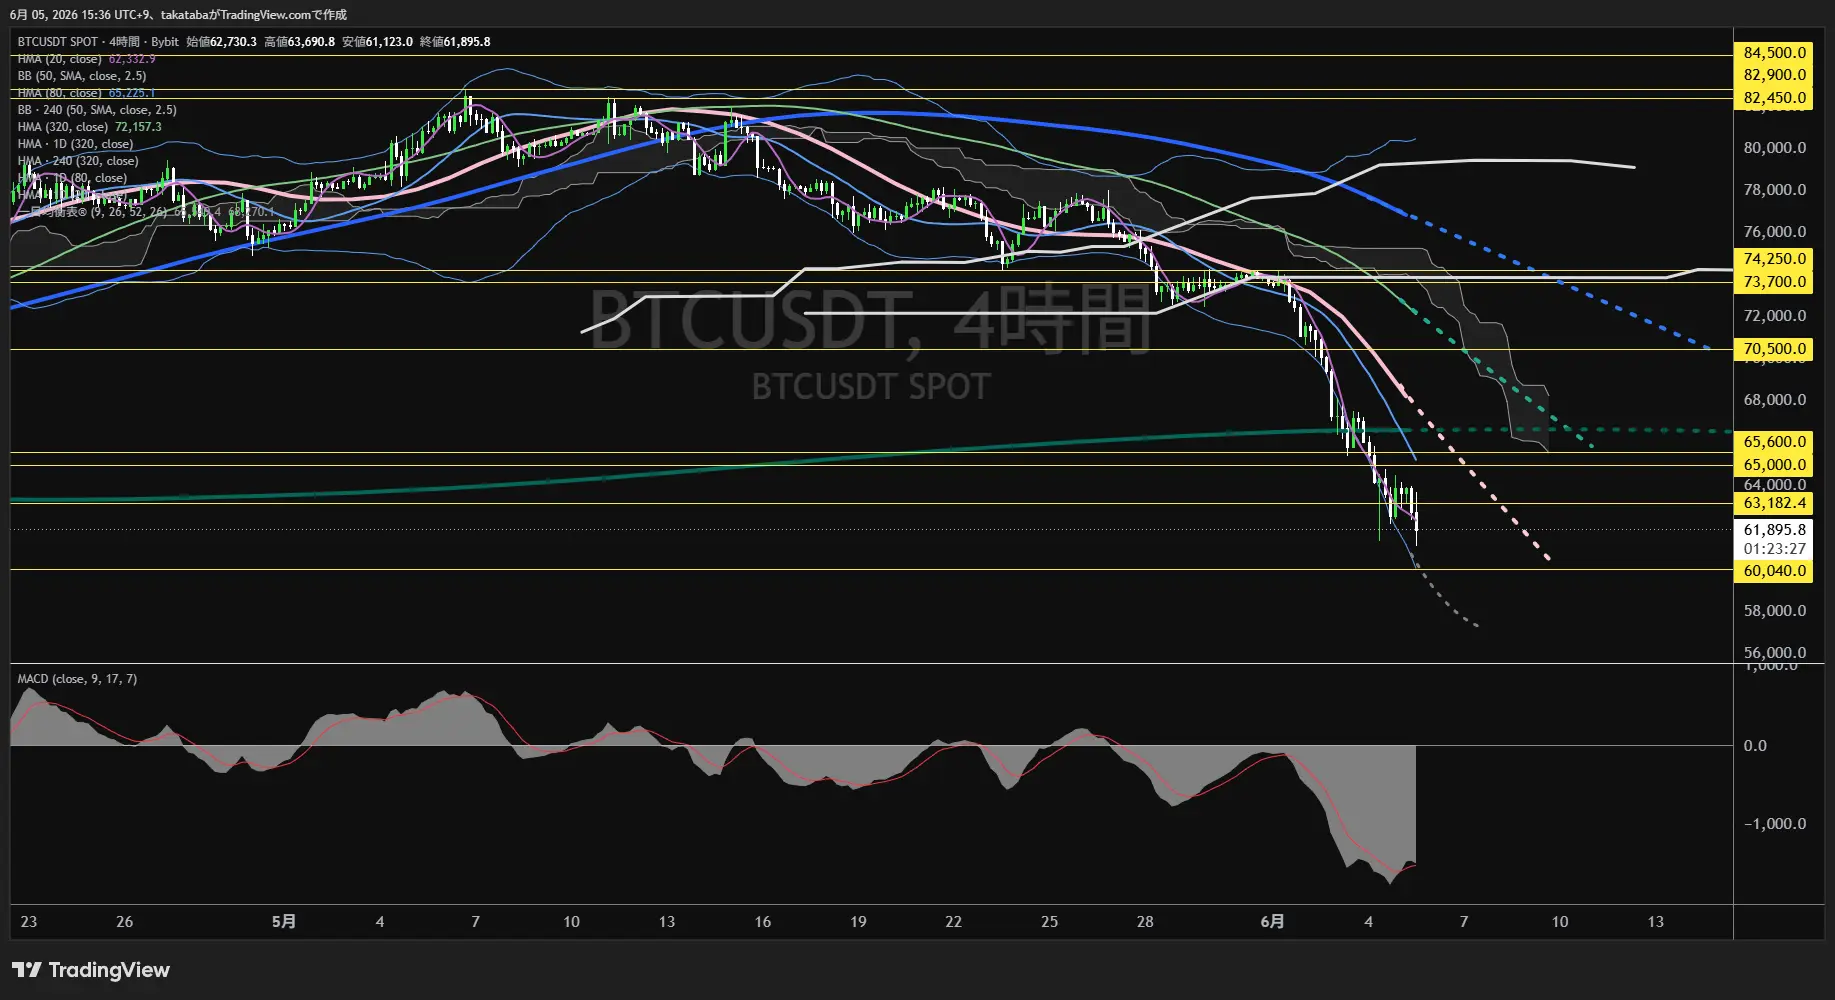Click the MACD −1,000.0 scale value
This screenshot has height=1000, width=1835.
click(x=1775, y=824)
